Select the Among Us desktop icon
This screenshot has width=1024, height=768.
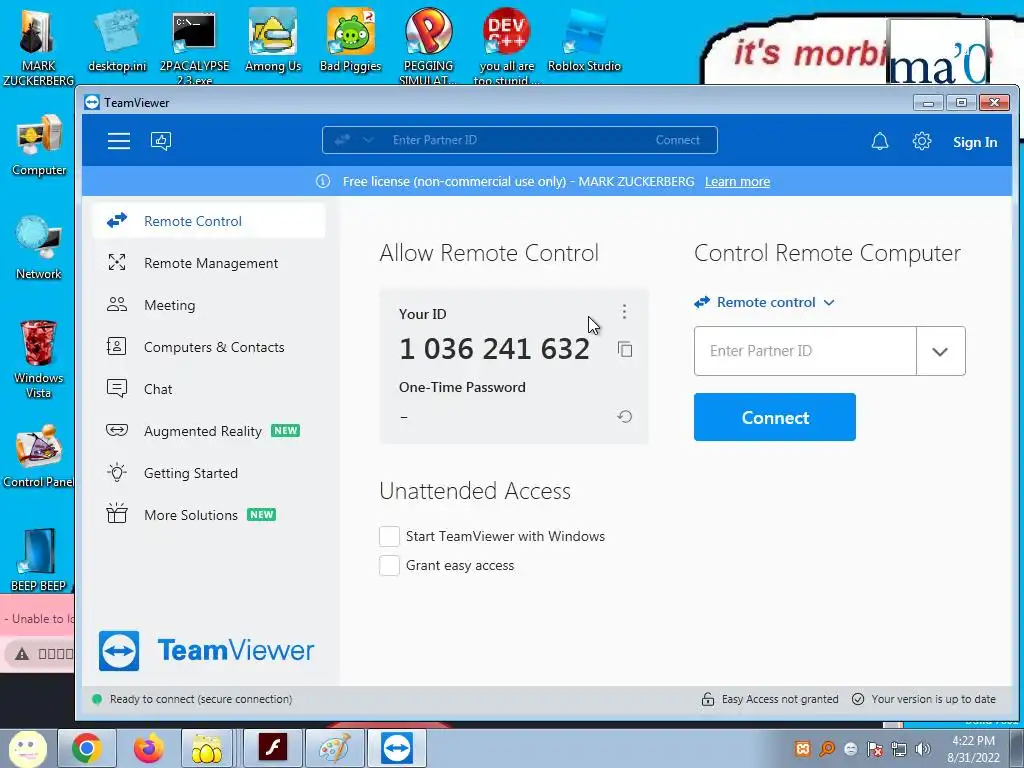(273, 41)
